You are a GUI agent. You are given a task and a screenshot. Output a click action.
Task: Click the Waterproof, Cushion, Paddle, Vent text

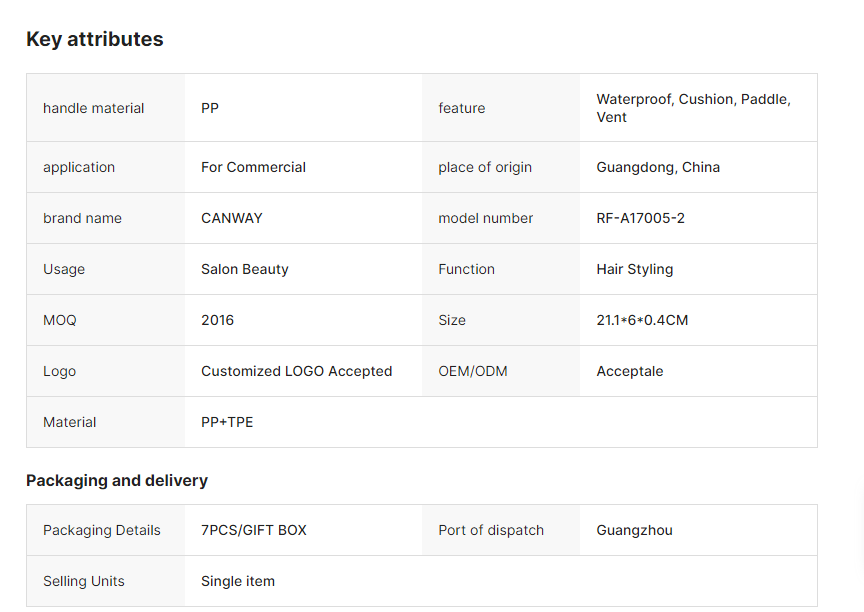693,108
